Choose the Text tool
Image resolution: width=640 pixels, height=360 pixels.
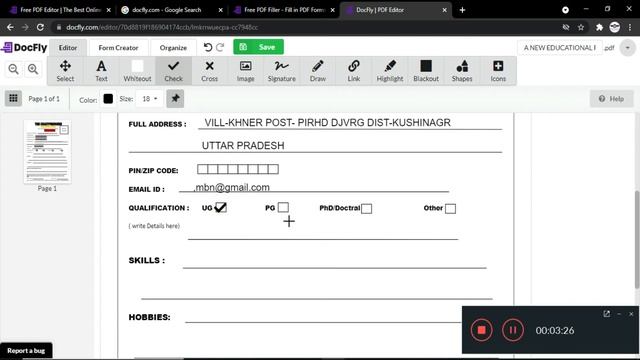(101, 71)
